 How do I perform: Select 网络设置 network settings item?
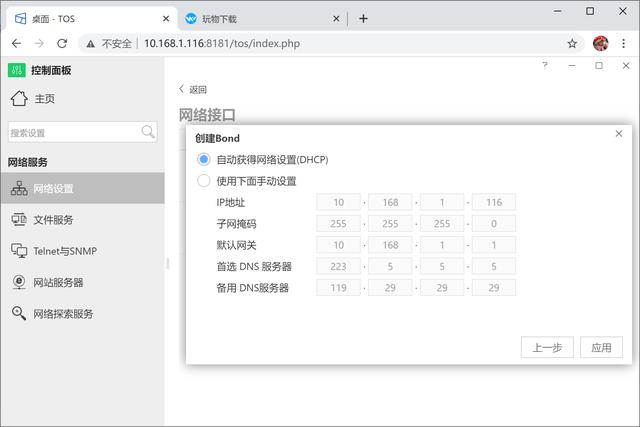53,188
